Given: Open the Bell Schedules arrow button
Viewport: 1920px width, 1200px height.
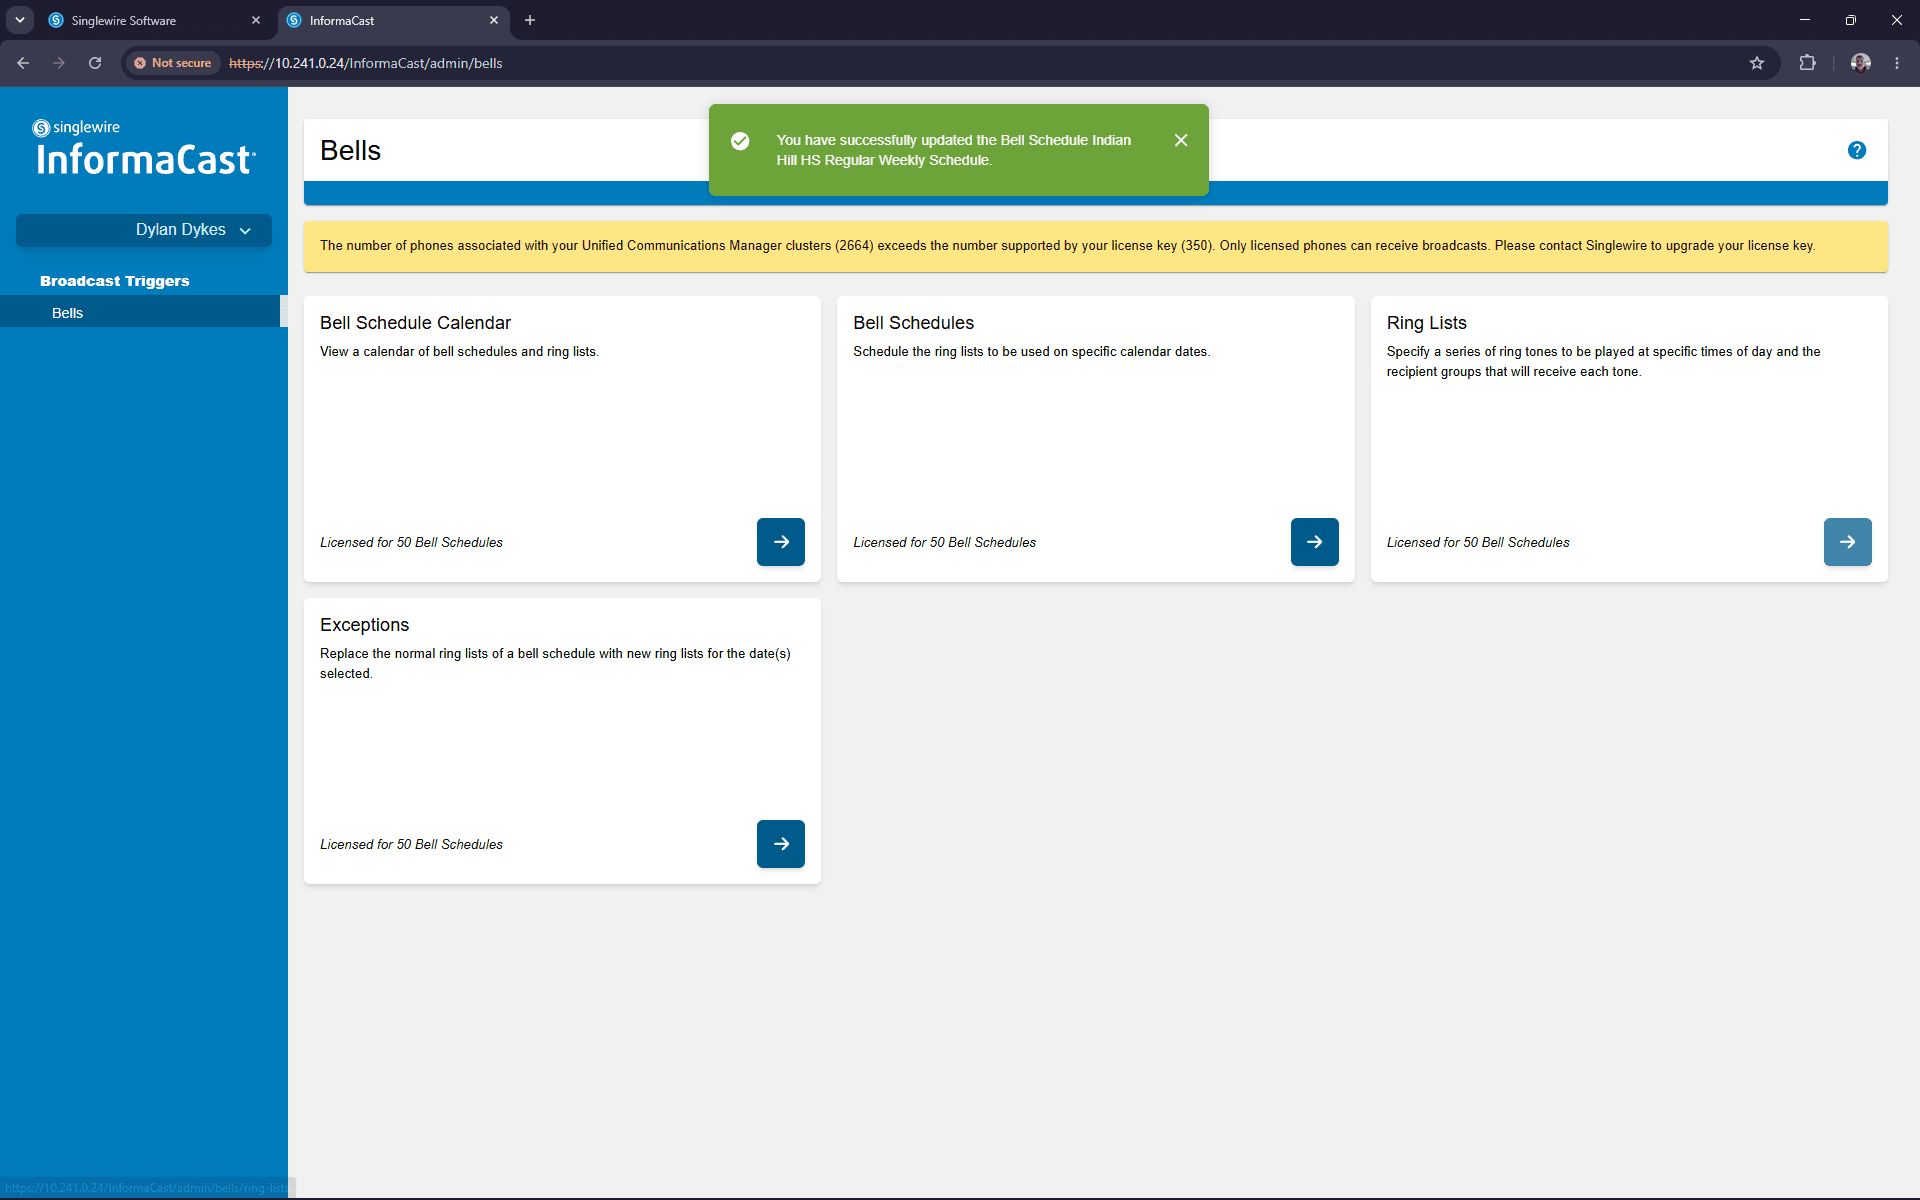Looking at the screenshot, I should click(x=1314, y=542).
